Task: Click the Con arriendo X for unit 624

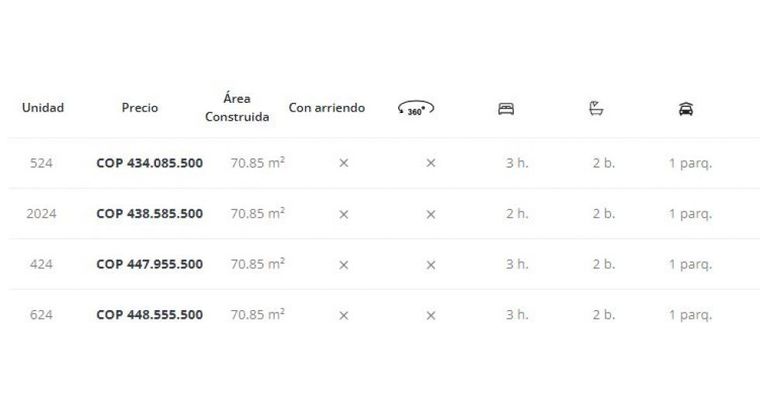Action: pyautogui.click(x=344, y=315)
